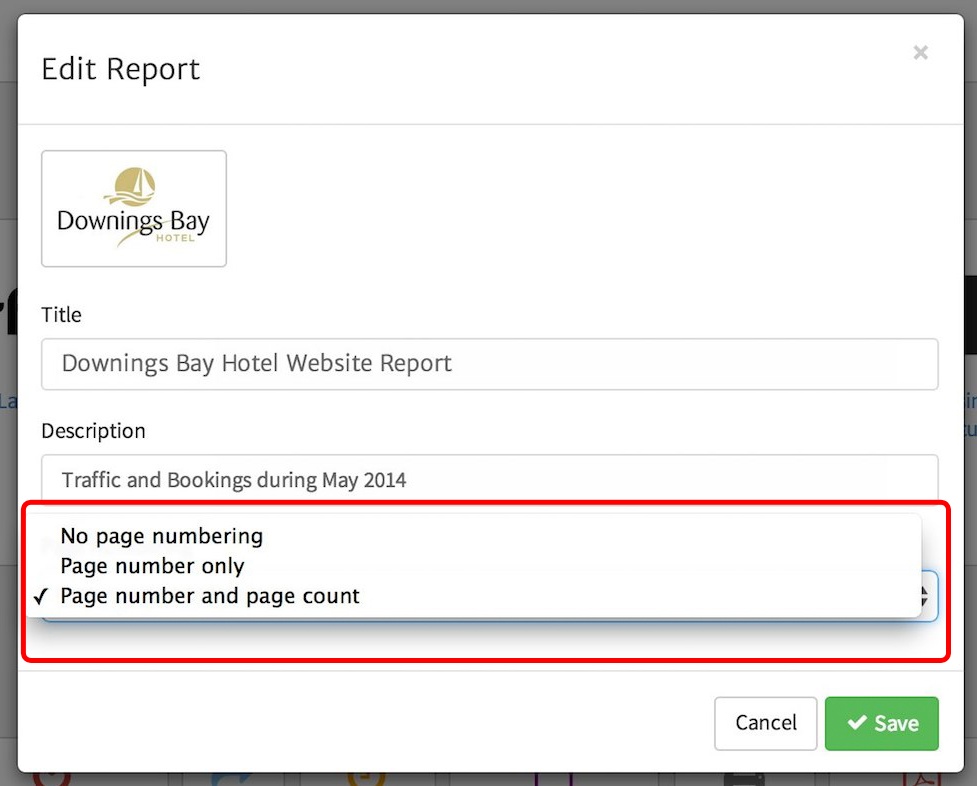Click the Downings Bay Hotel logo thumbnail
This screenshot has width=977, height=786.
click(133, 208)
